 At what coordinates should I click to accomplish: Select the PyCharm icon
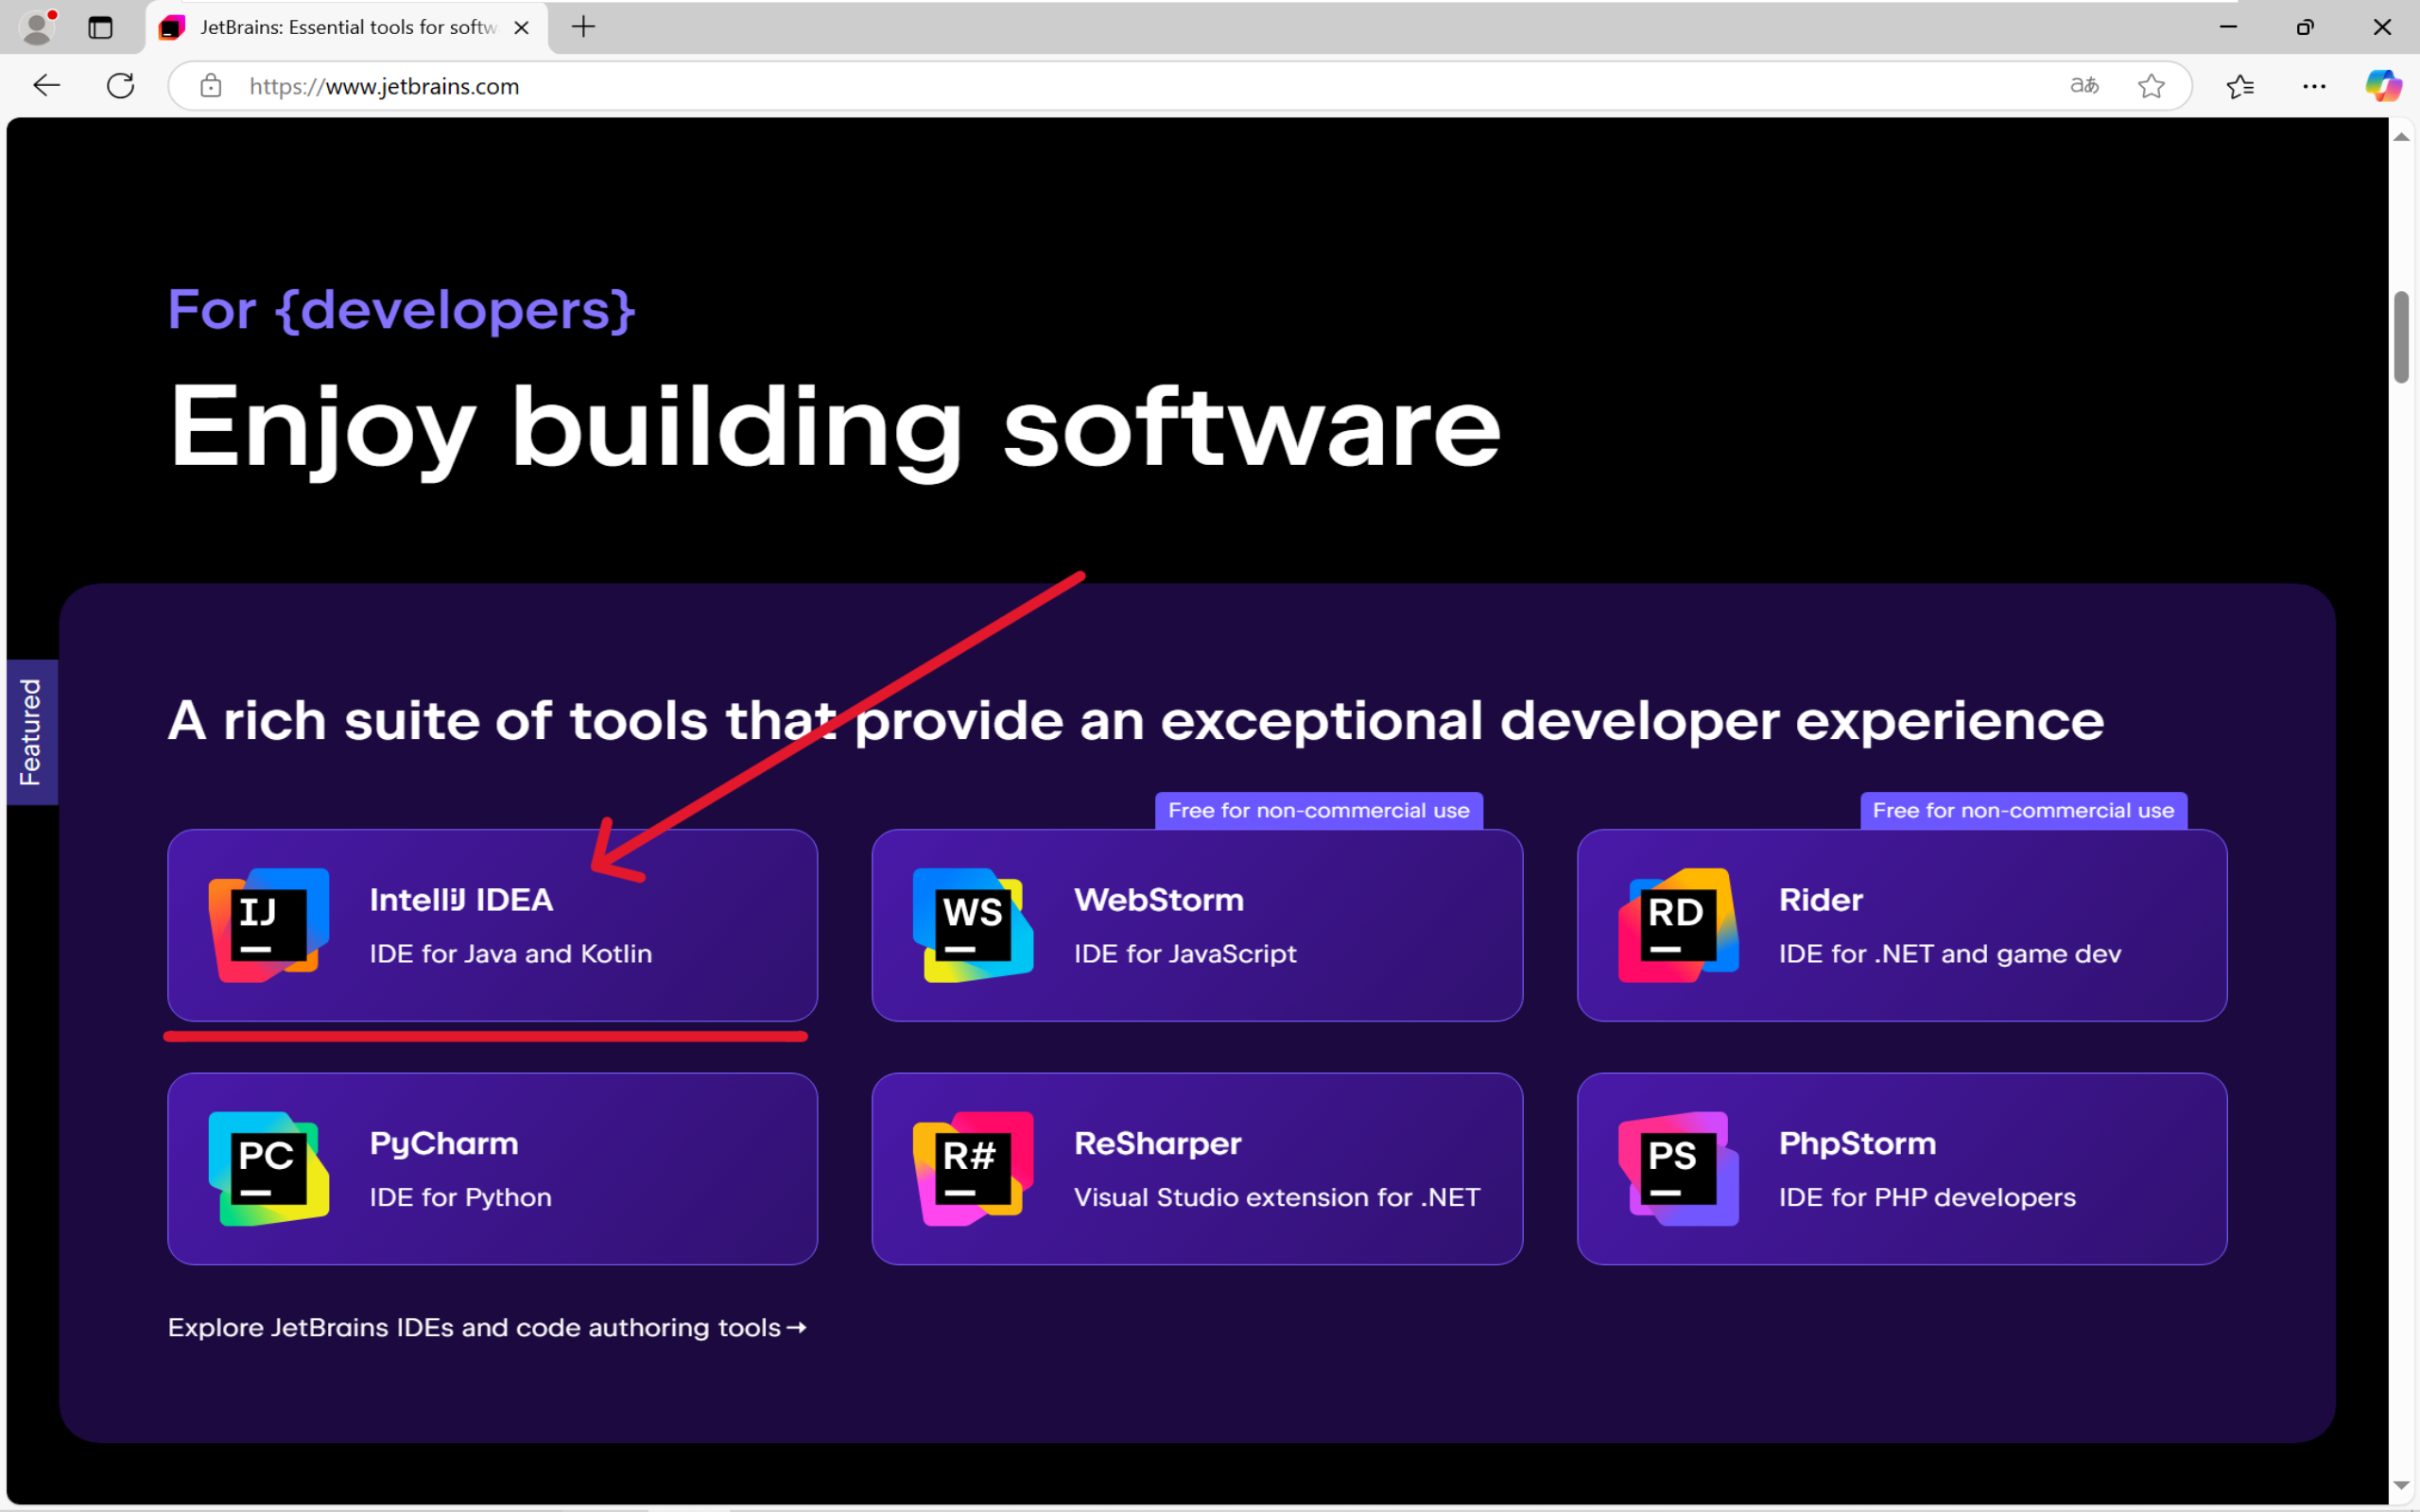pos(265,1168)
